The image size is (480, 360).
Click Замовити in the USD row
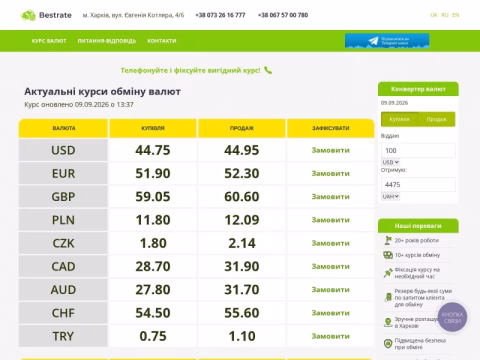click(x=331, y=150)
